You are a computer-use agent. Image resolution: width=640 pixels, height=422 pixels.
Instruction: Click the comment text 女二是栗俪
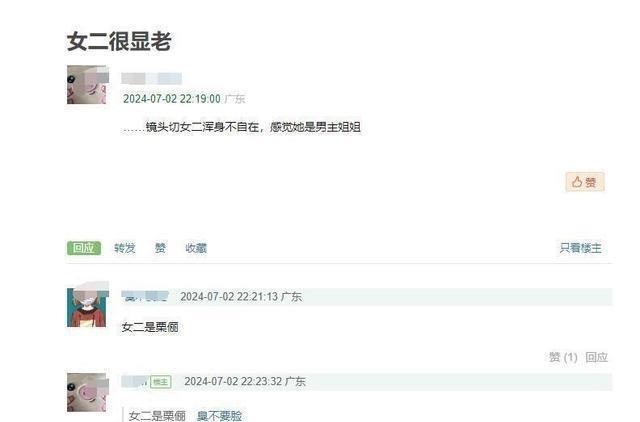tap(150, 327)
